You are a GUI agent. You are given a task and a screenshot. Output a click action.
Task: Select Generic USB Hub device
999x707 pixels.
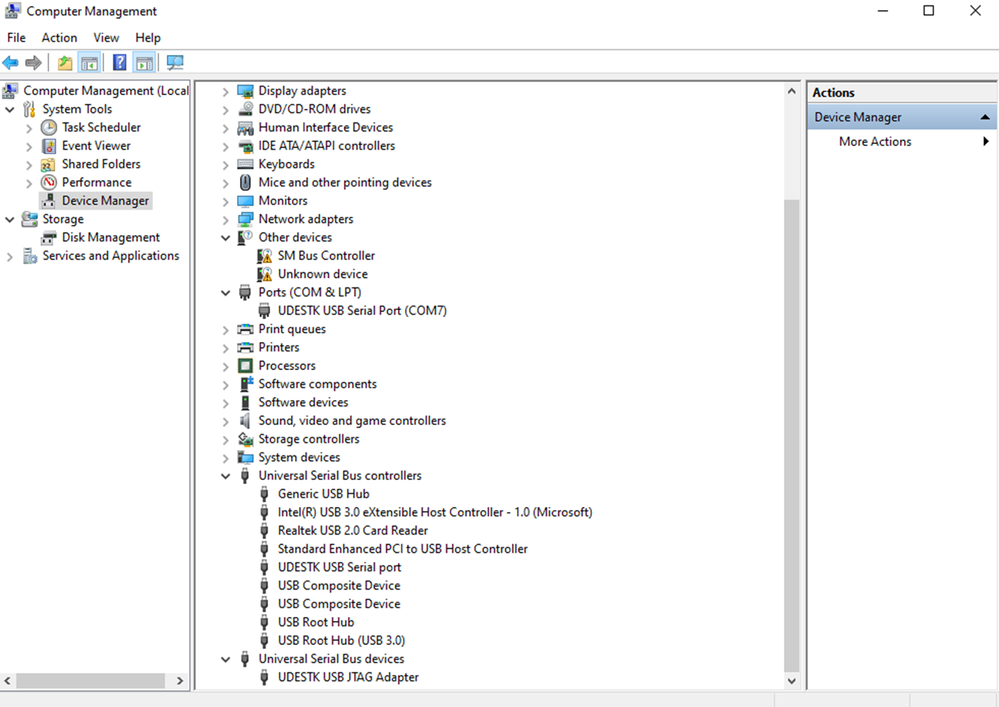coord(324,494)
